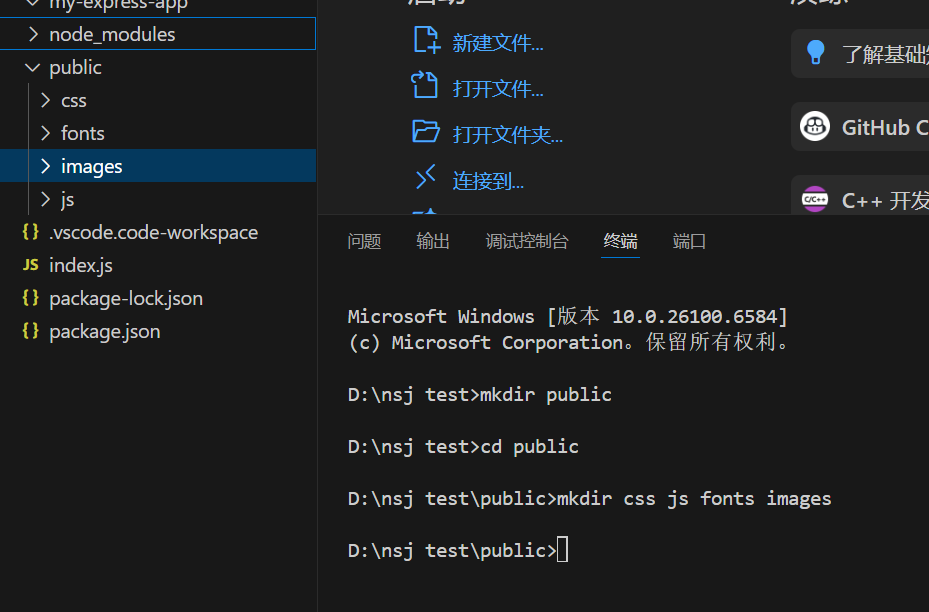Click the Open Folder icon

(426, 133)
